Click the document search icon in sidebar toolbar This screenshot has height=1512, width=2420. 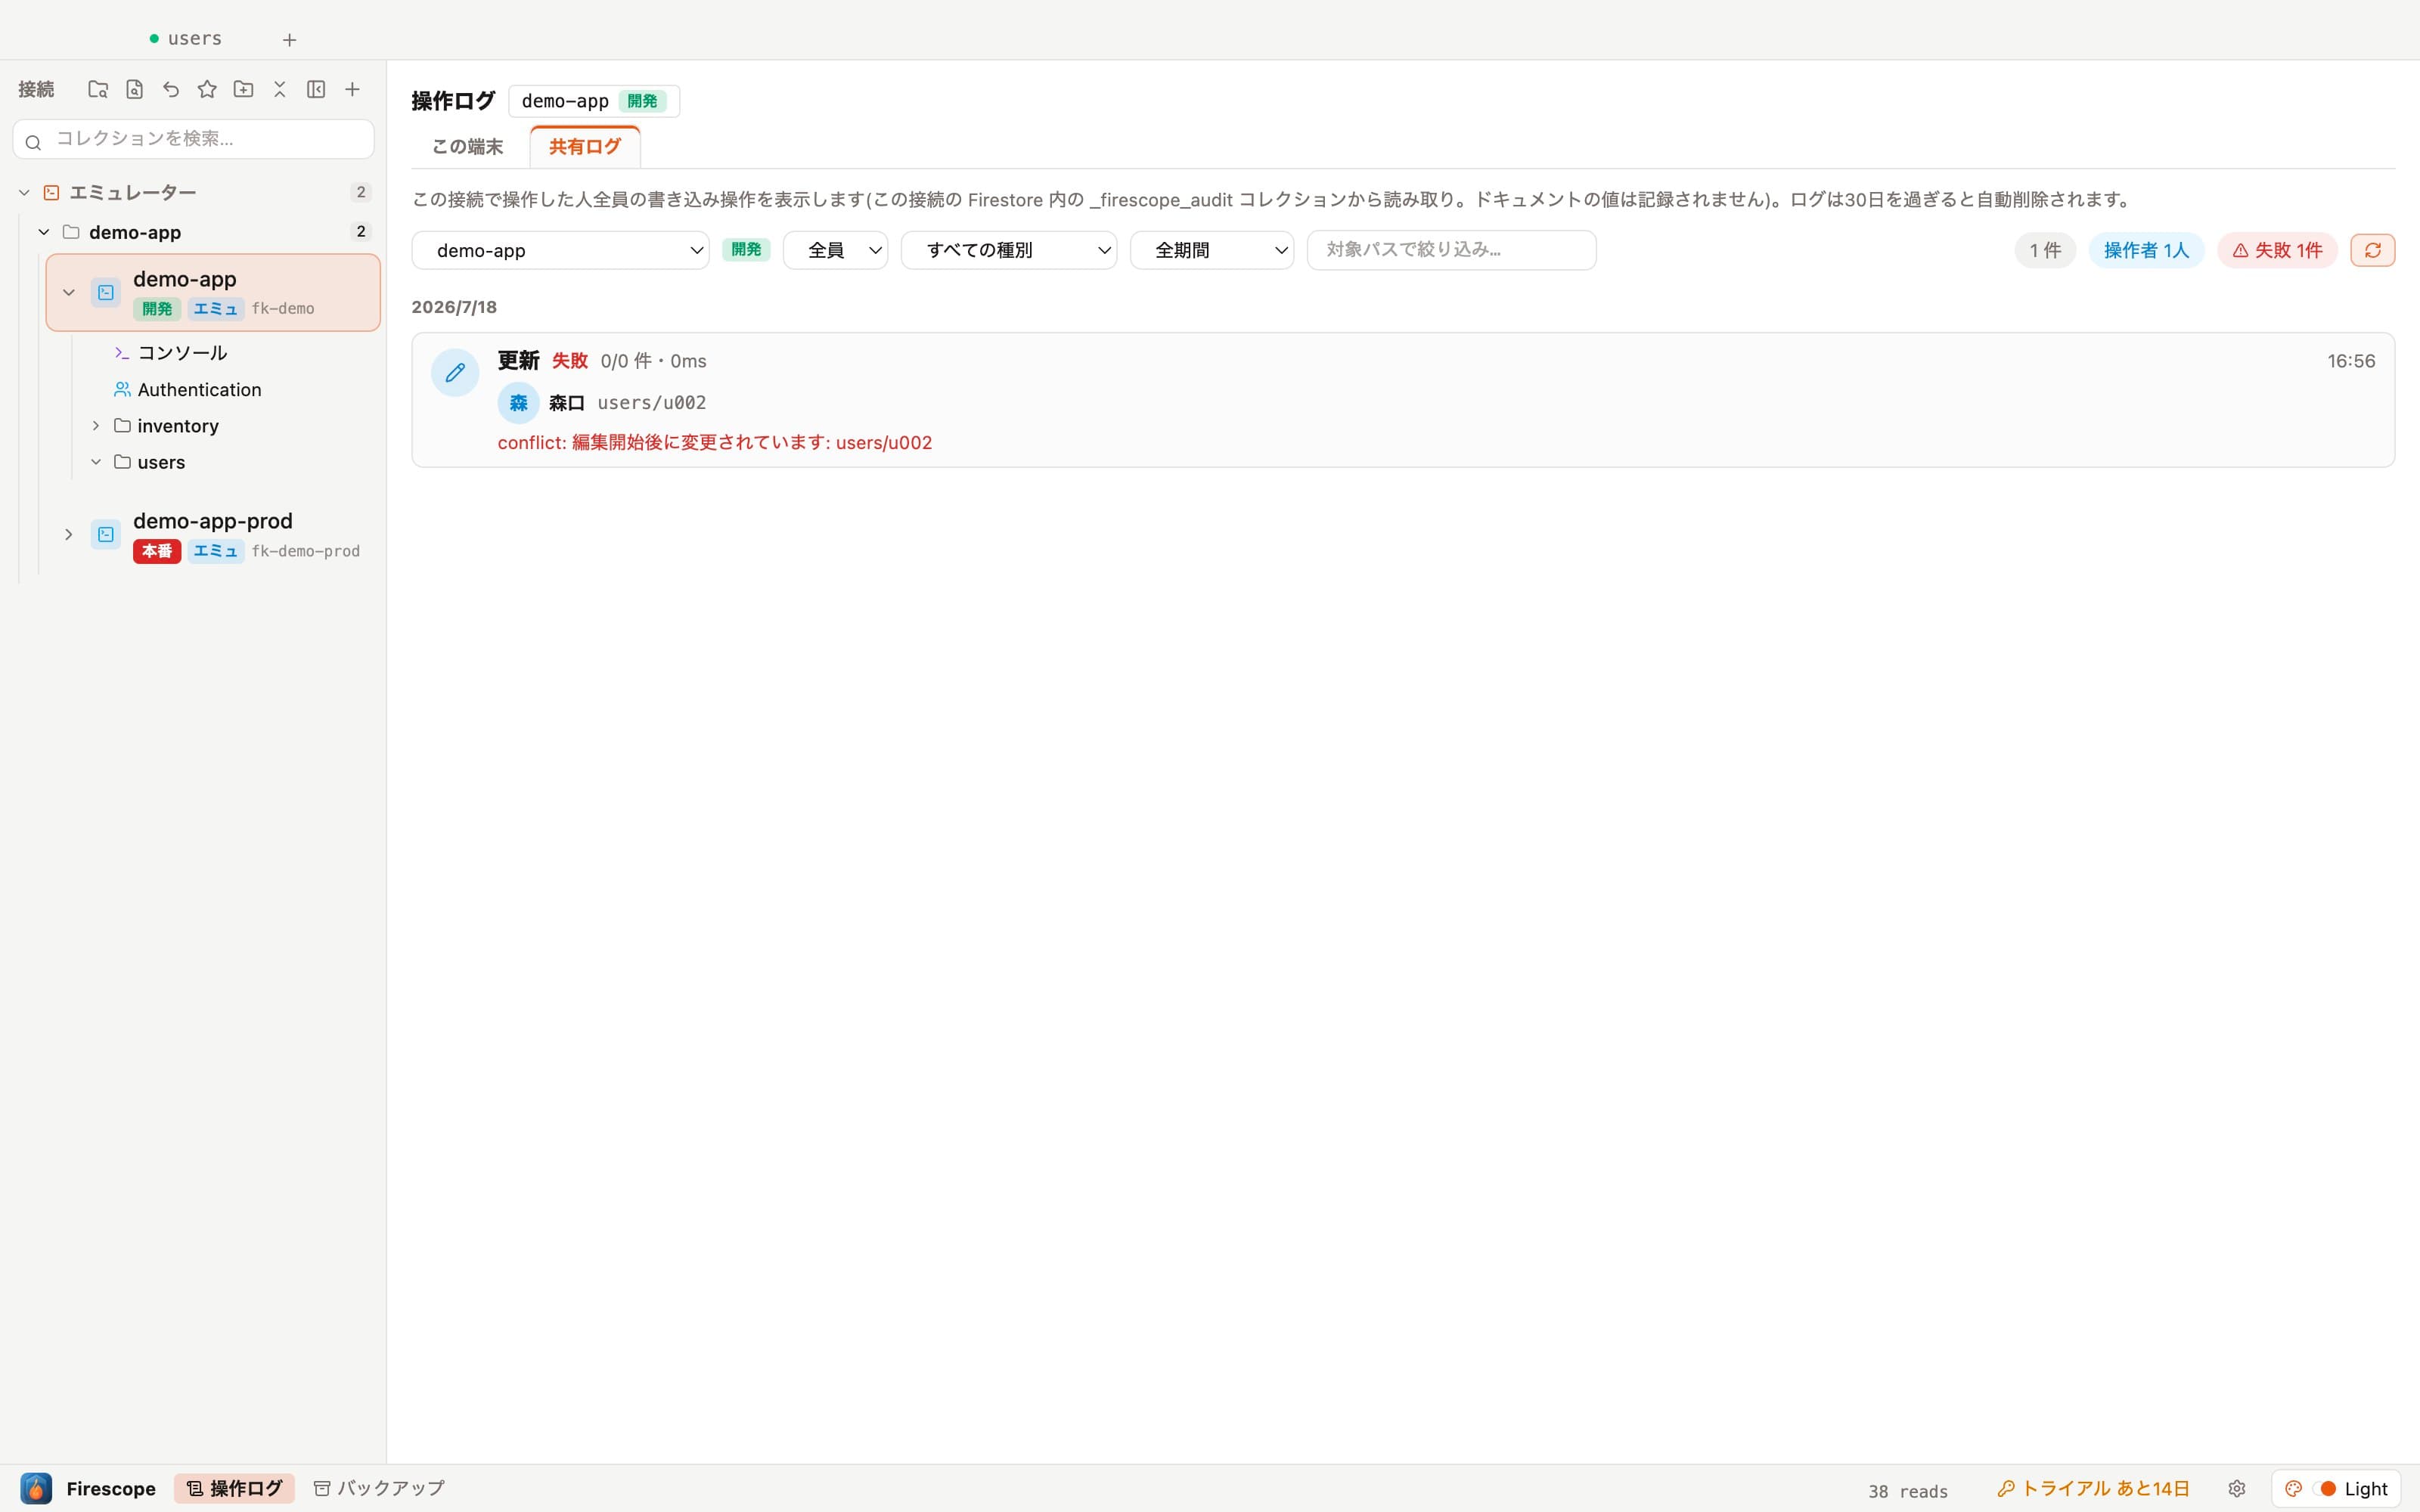[134, 89]
